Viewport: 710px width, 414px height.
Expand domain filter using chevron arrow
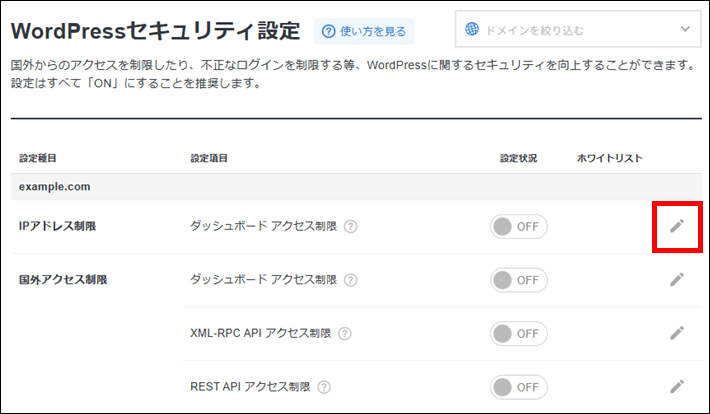(x=685, y=29)
